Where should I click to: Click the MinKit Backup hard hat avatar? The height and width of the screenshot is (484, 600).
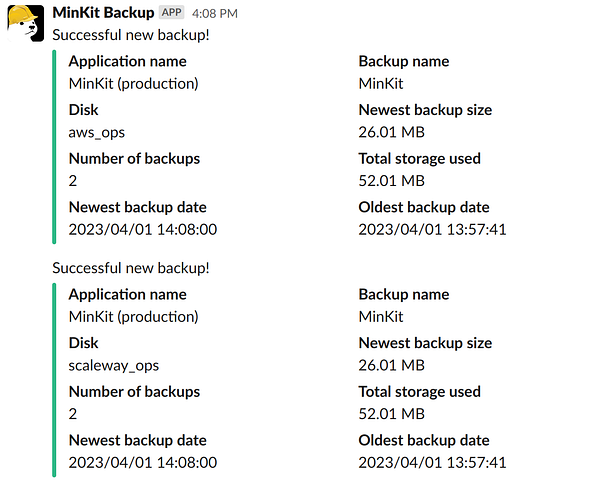pos(26,23)
